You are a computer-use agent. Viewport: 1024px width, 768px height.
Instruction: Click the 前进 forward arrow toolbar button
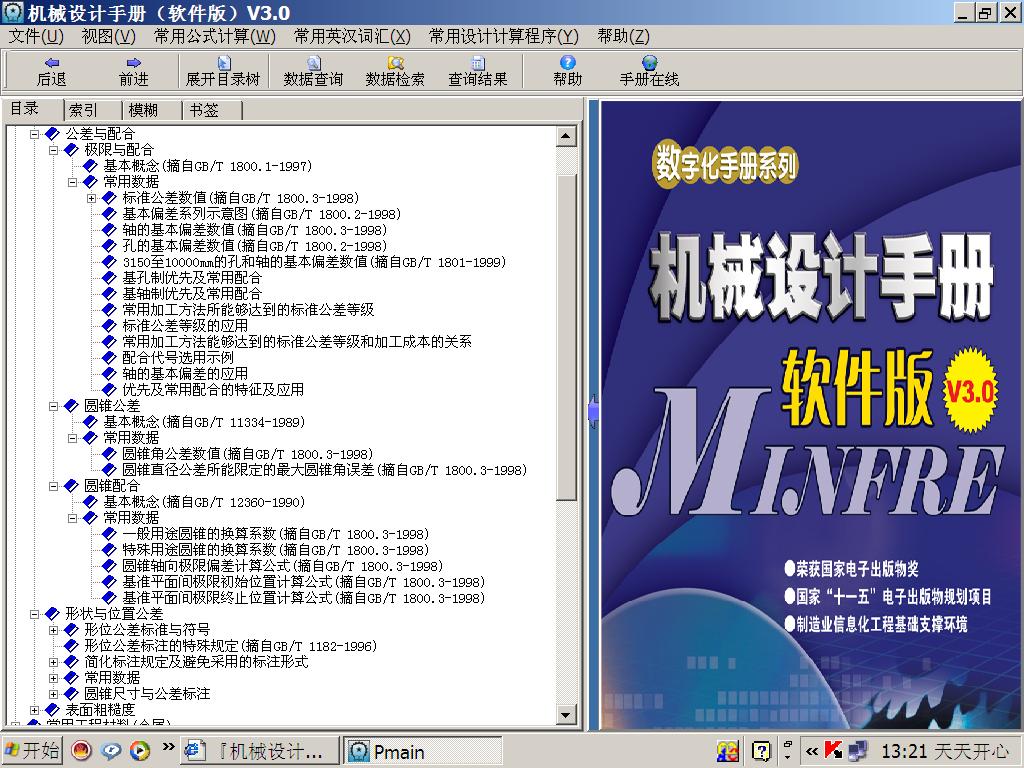(x=133, y=71)
